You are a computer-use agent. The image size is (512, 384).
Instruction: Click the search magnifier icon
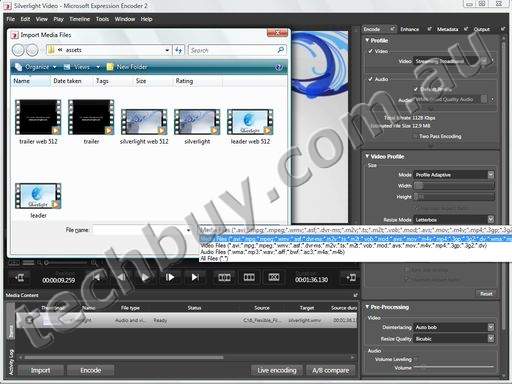tap(281, 50)
